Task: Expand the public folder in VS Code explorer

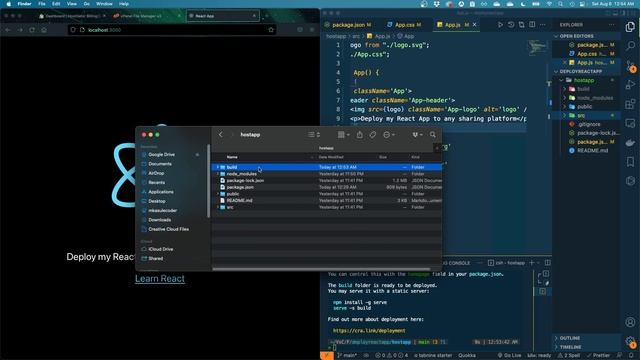Action: click(x=564, y=107)
